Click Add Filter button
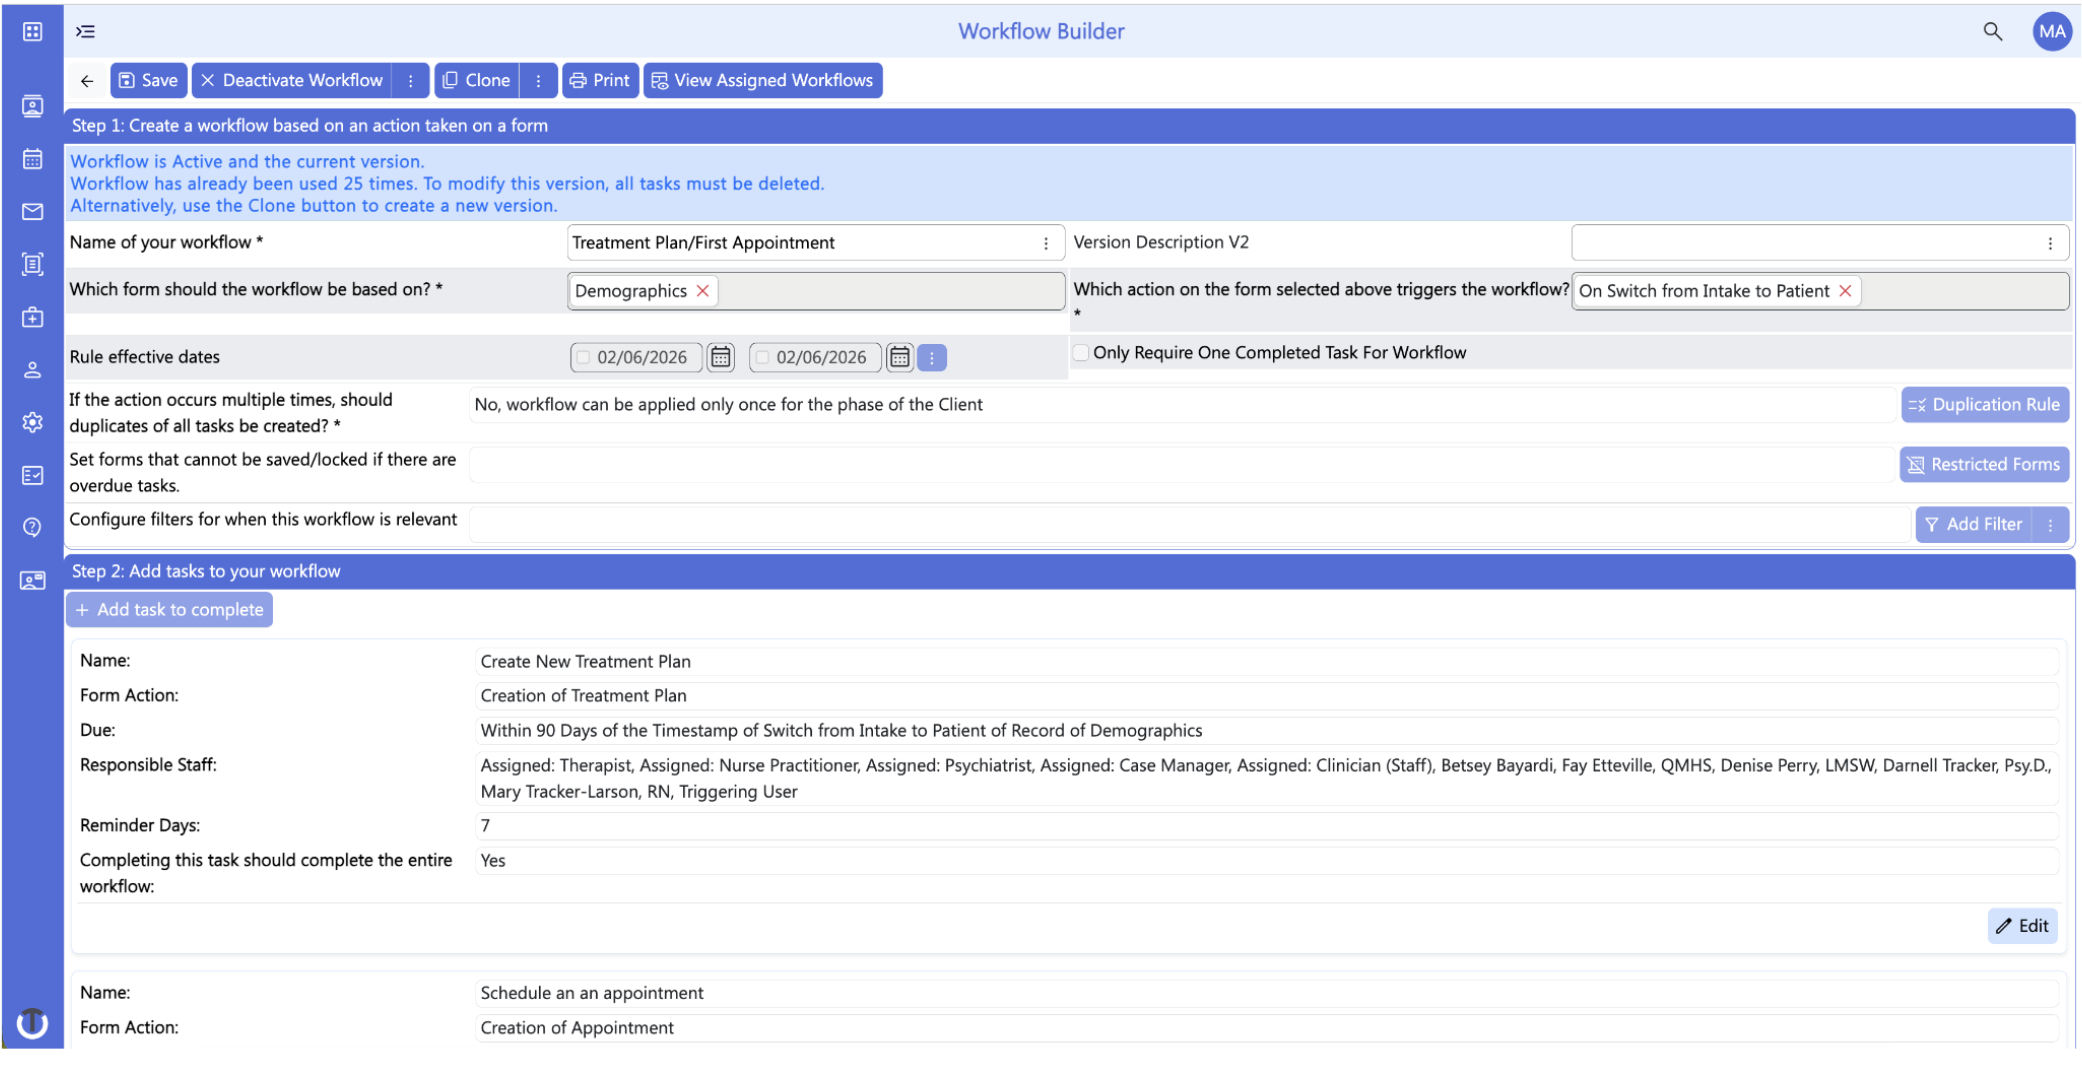This screenshot has width=2082, height=1066. [x=1974, y=524]
